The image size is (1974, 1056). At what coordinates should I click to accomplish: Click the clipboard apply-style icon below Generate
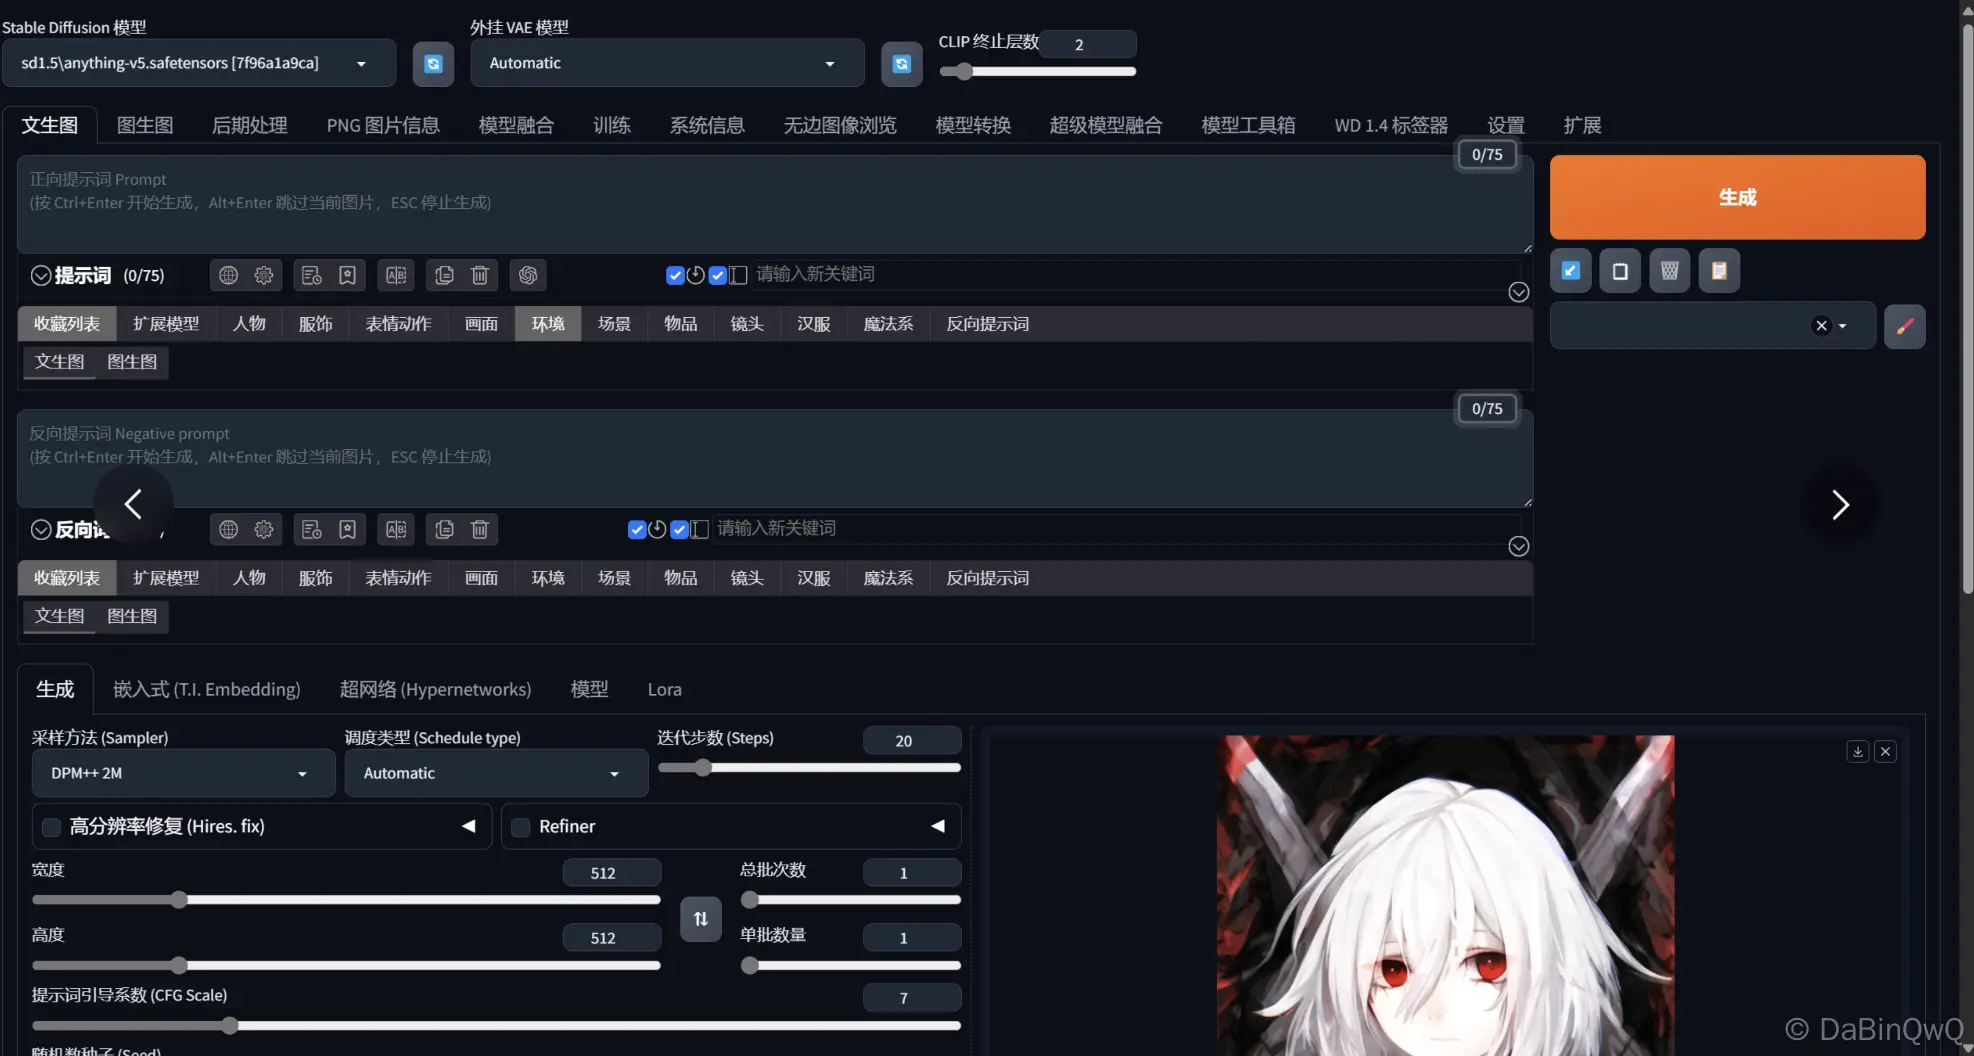[1719, 271]
